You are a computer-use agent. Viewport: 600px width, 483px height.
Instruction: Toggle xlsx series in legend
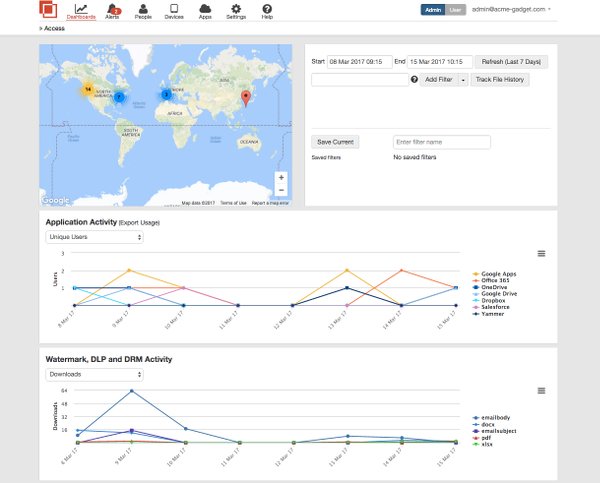point(483,444)
